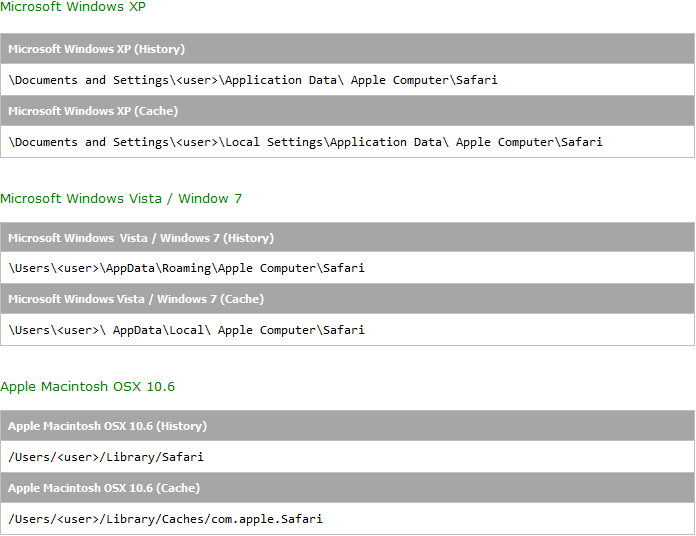The image size is (696, 536).
Task: Click the XP cache path containing 'Local Settings'
Action: click(x=305, y=142)
